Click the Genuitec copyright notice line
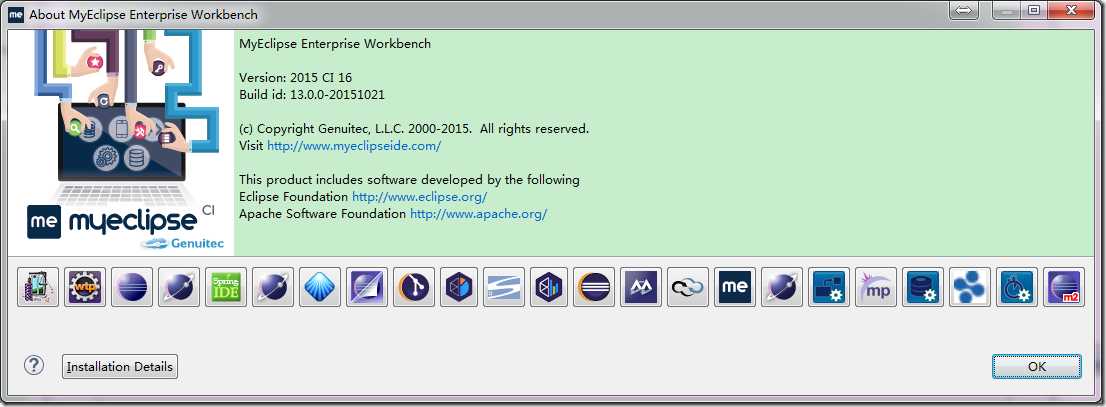This screenshot has height=407, width=1106. pos(414,129)
